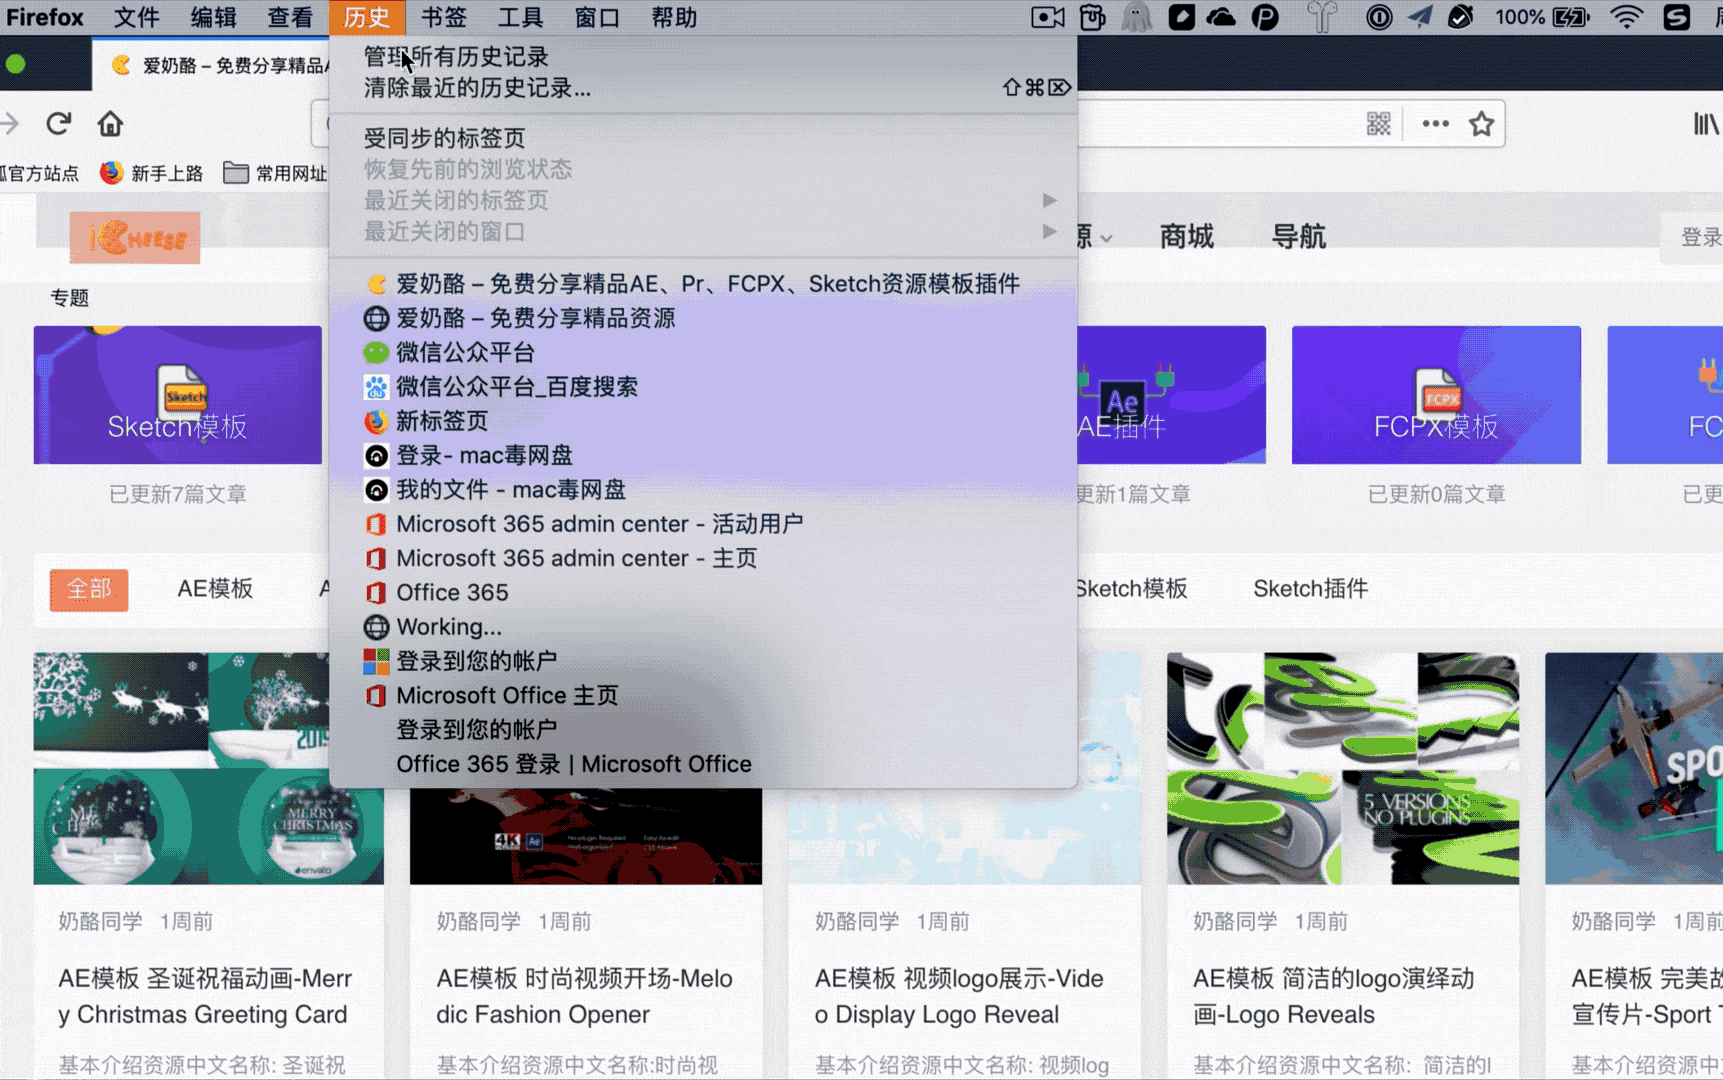Open AE模板 简洁的logo演绎动画 article title

point(1334,996)
